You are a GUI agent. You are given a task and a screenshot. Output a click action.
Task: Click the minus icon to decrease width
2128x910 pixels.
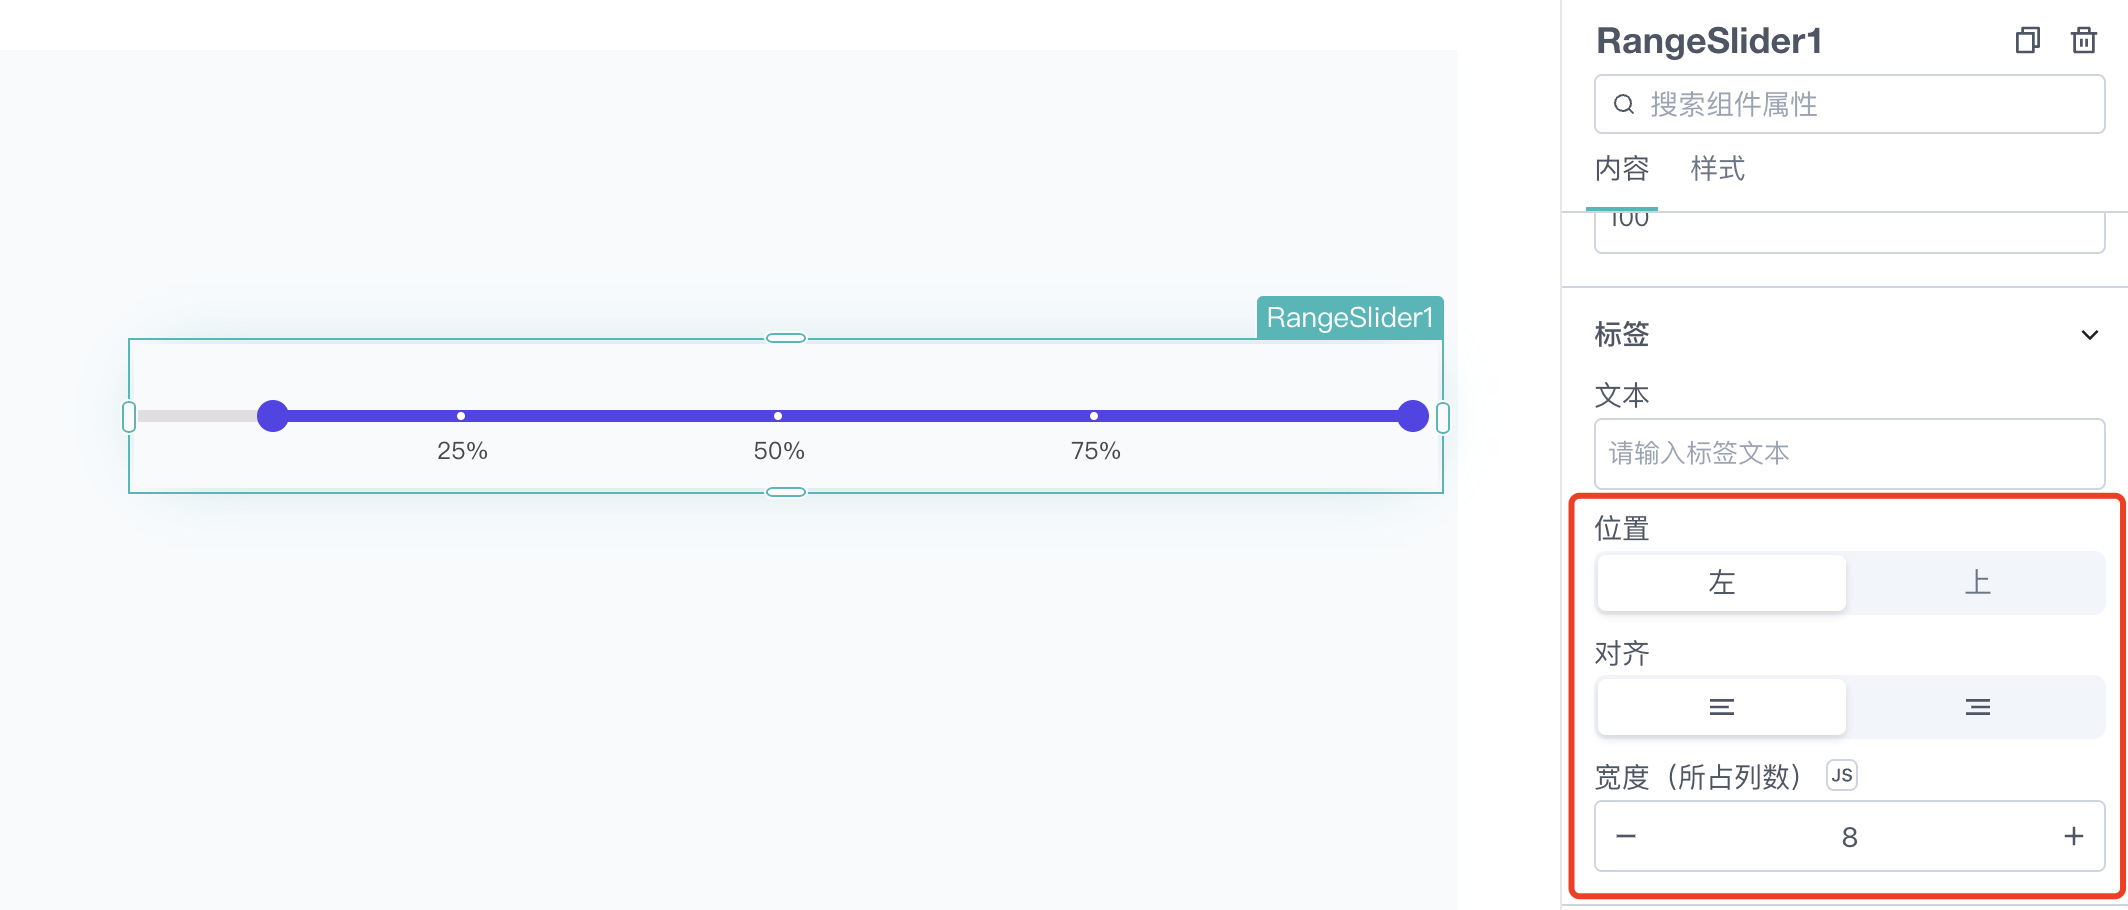(1626, 836)
